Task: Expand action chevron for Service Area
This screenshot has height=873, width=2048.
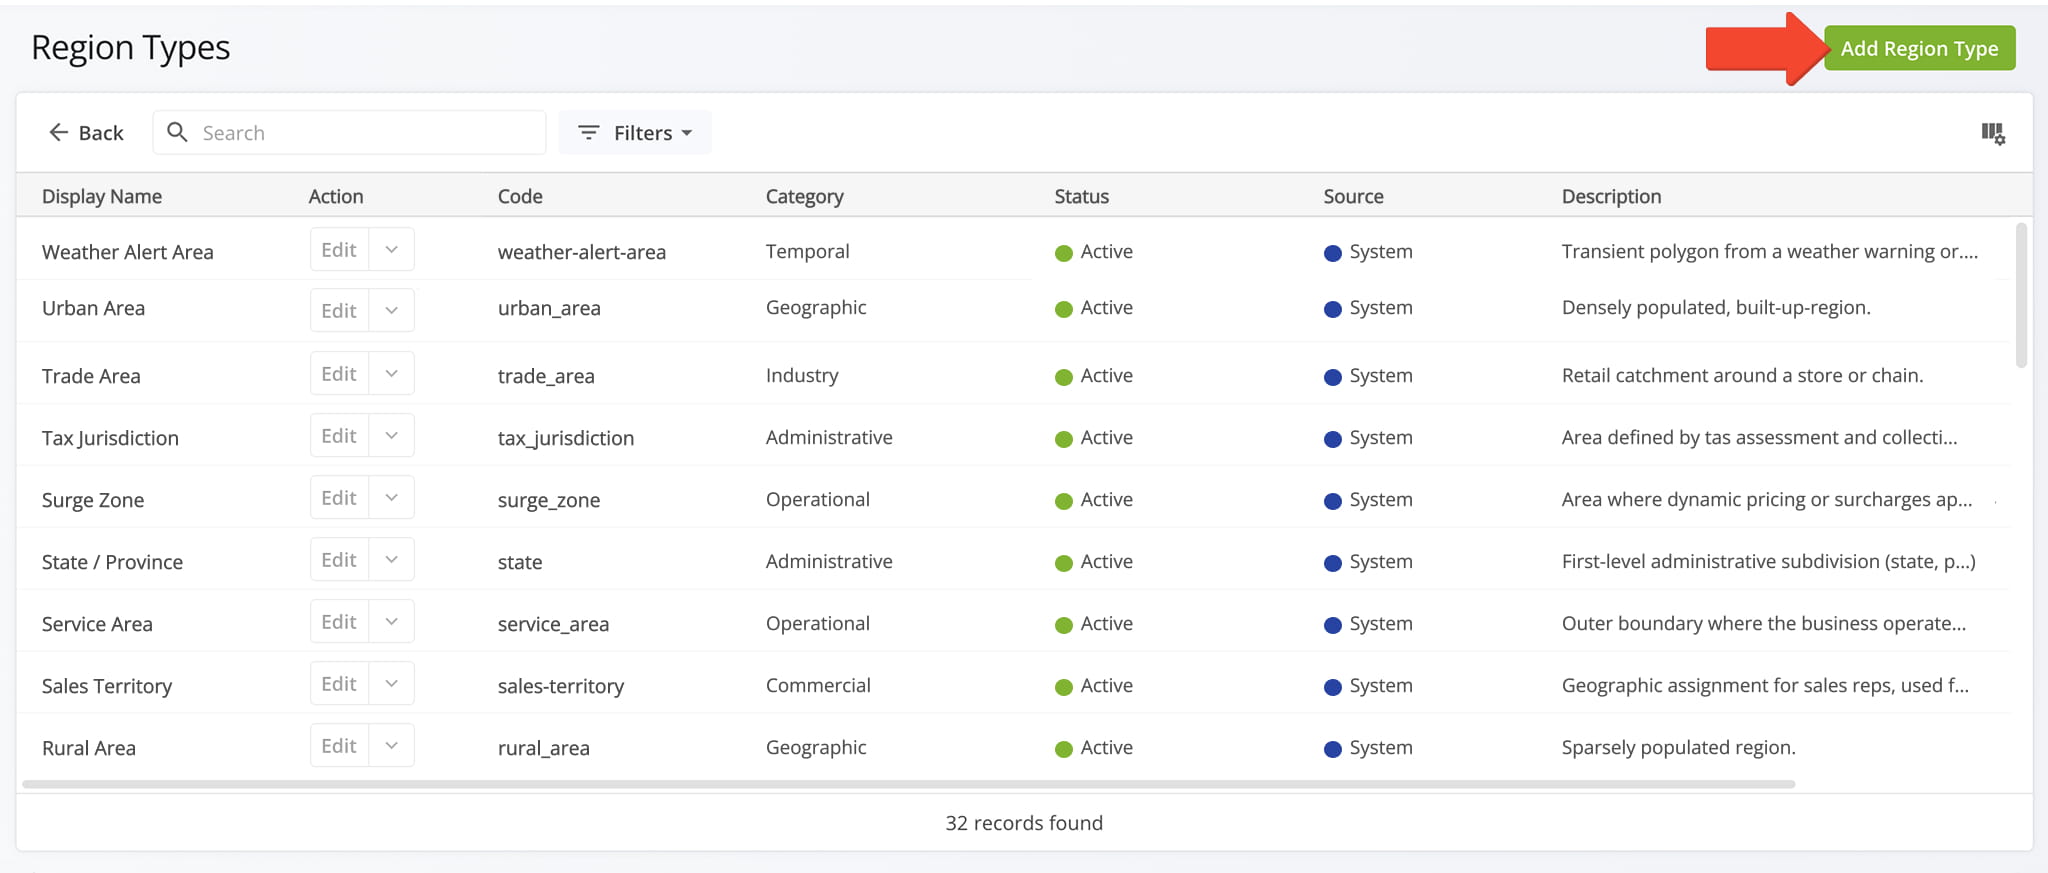Action: coord(392,621)
